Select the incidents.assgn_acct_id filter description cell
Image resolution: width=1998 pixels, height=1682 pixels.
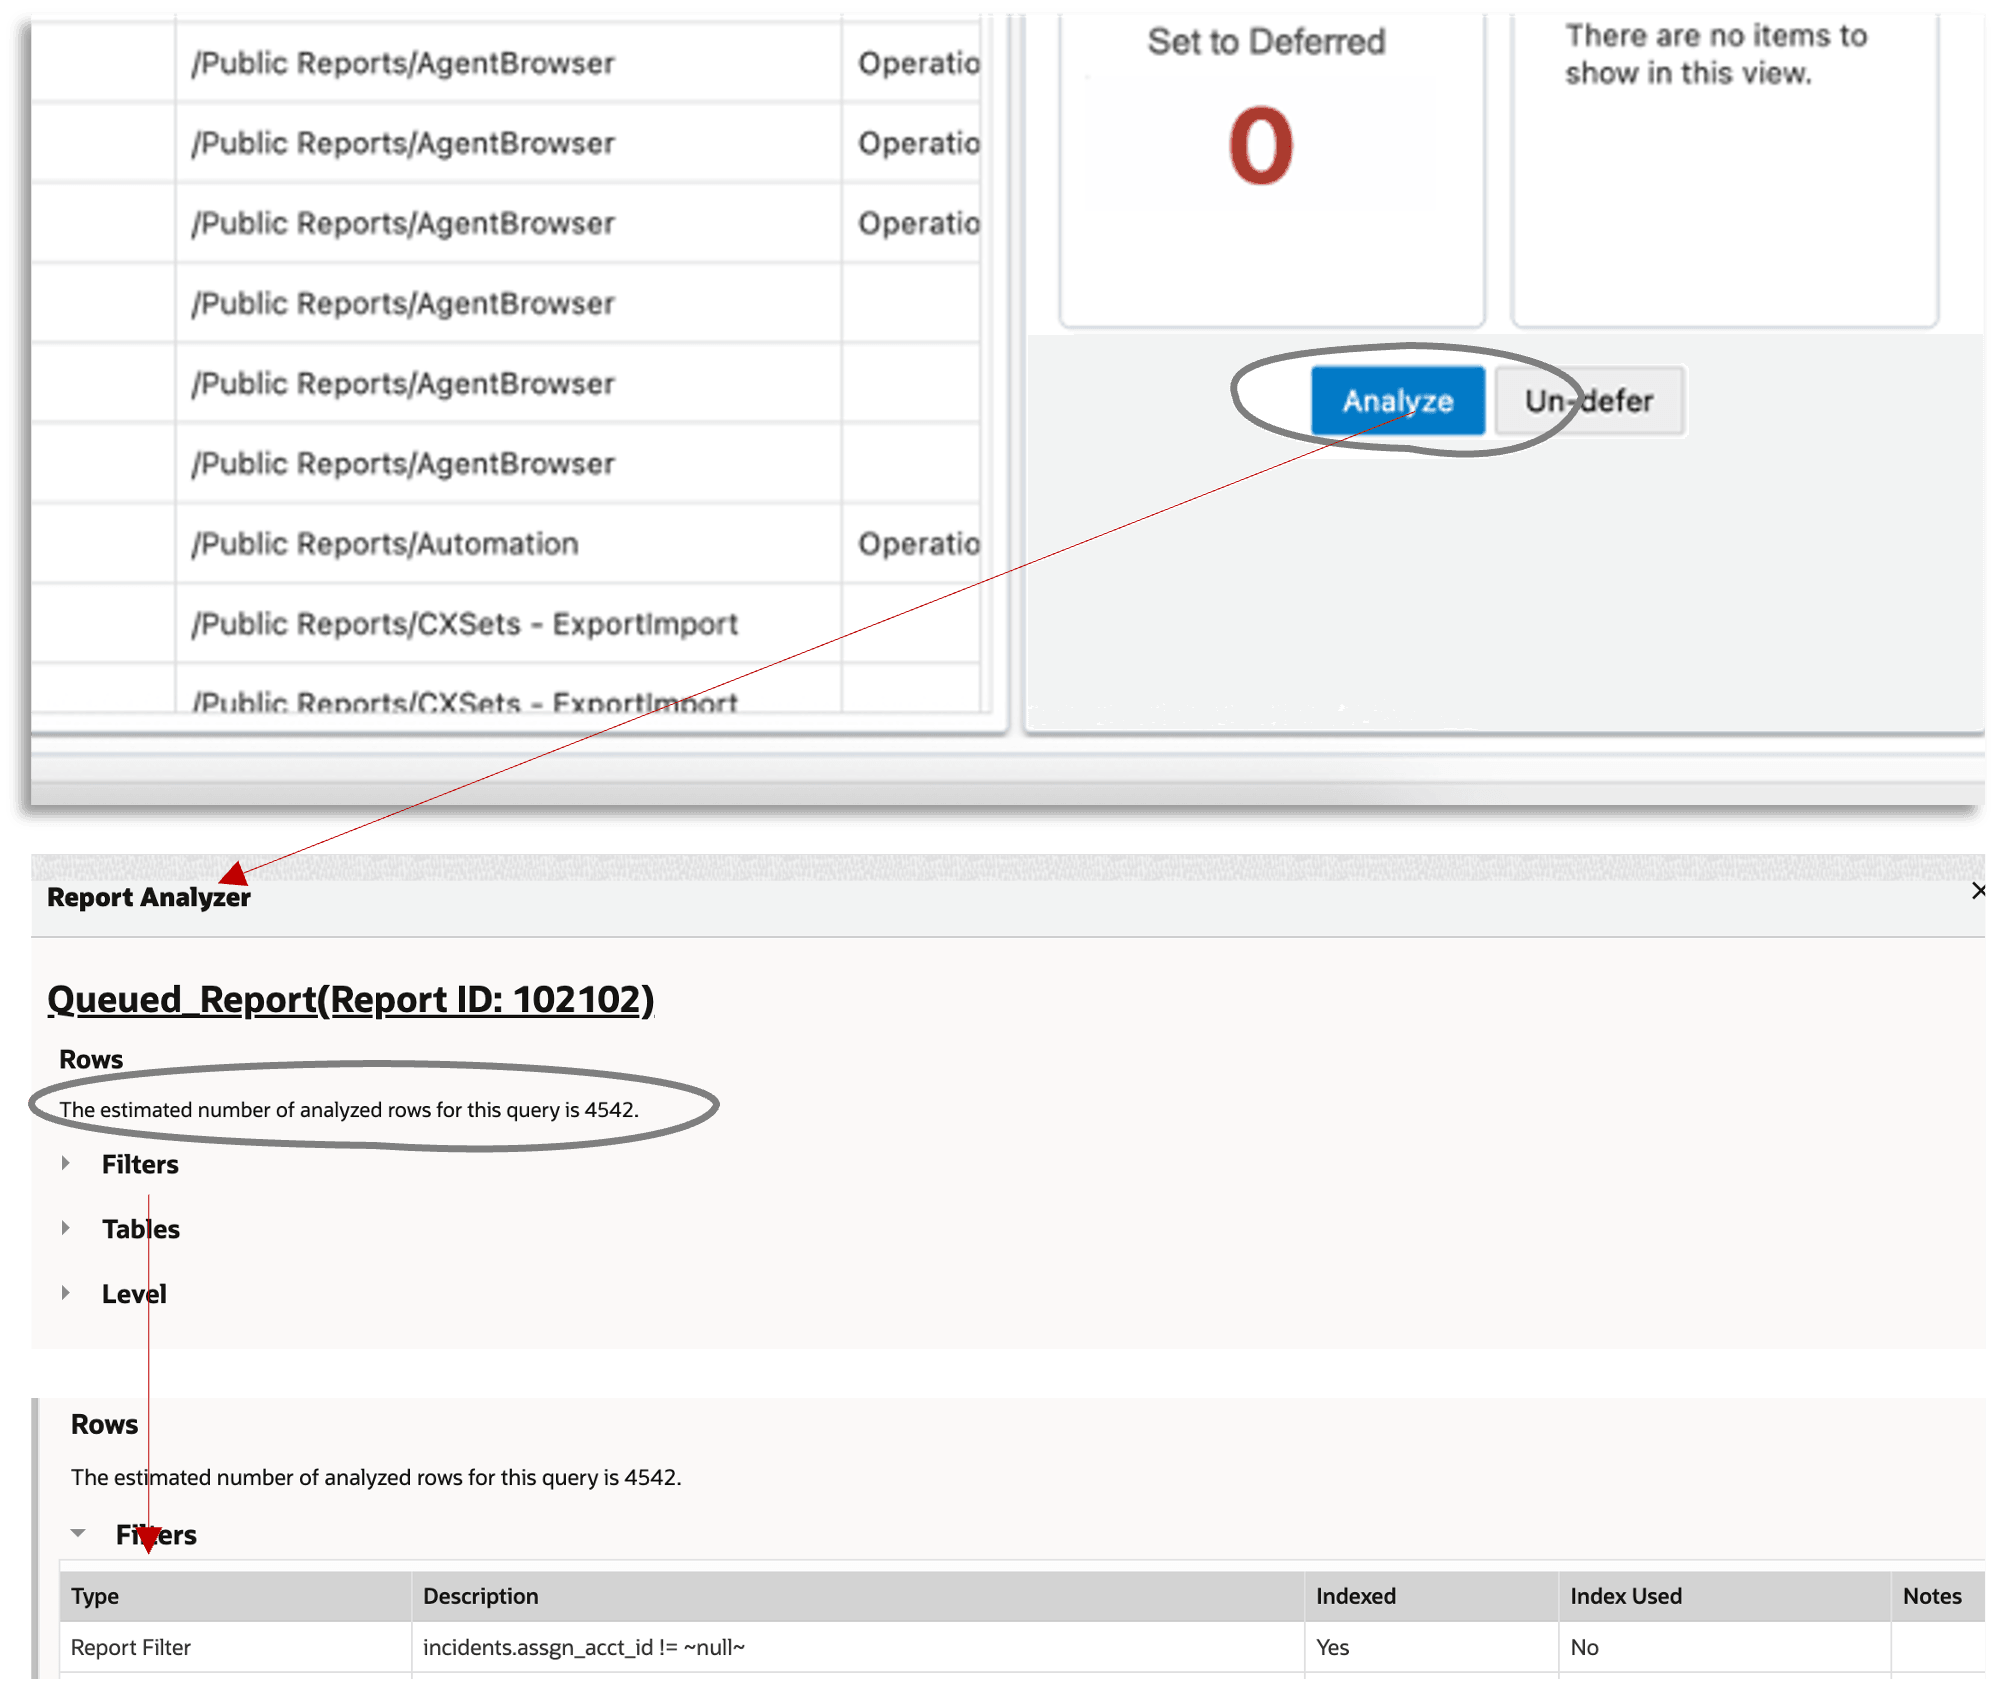[x=584, y=1647]
